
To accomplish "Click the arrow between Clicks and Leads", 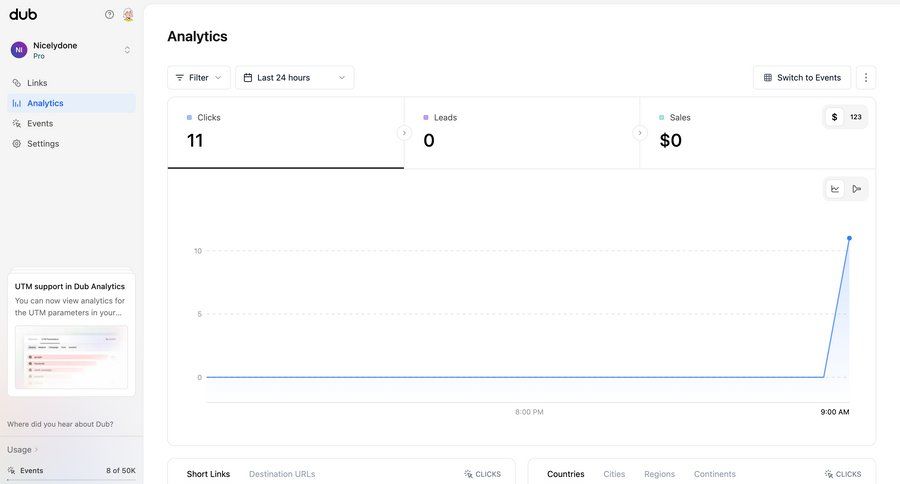I will click(x=404, y=133).
